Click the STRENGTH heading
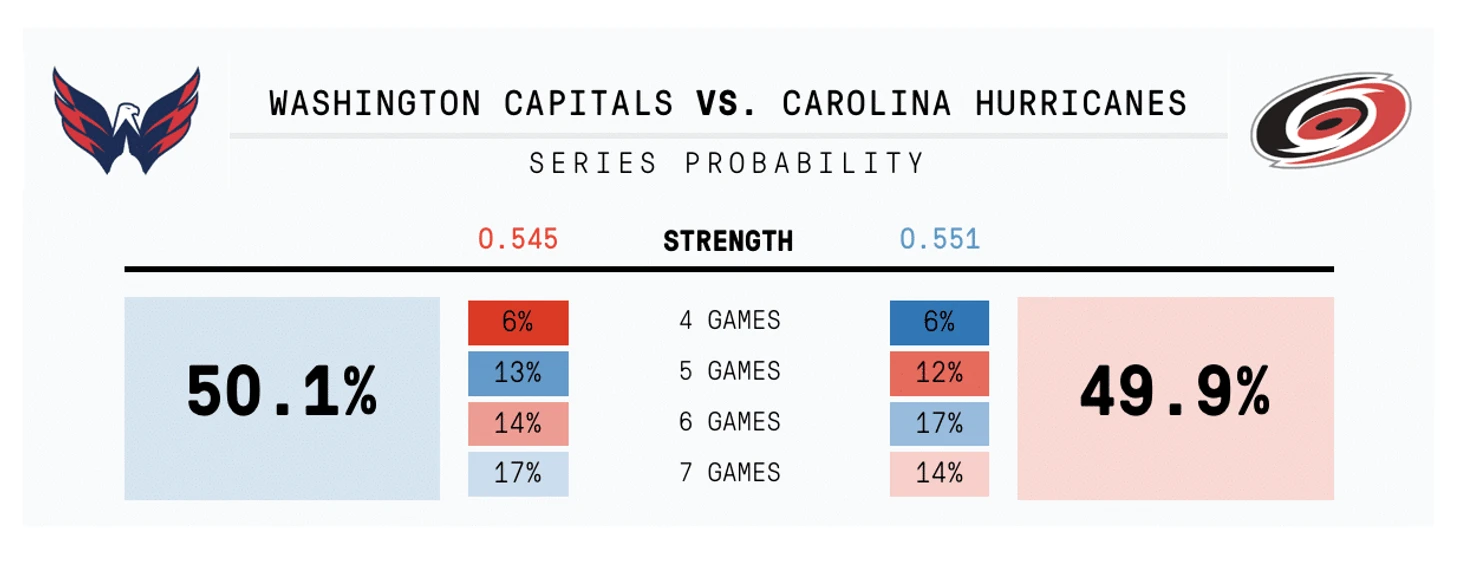The height and width of the screenshot is (562, 1460). (728, 241)
